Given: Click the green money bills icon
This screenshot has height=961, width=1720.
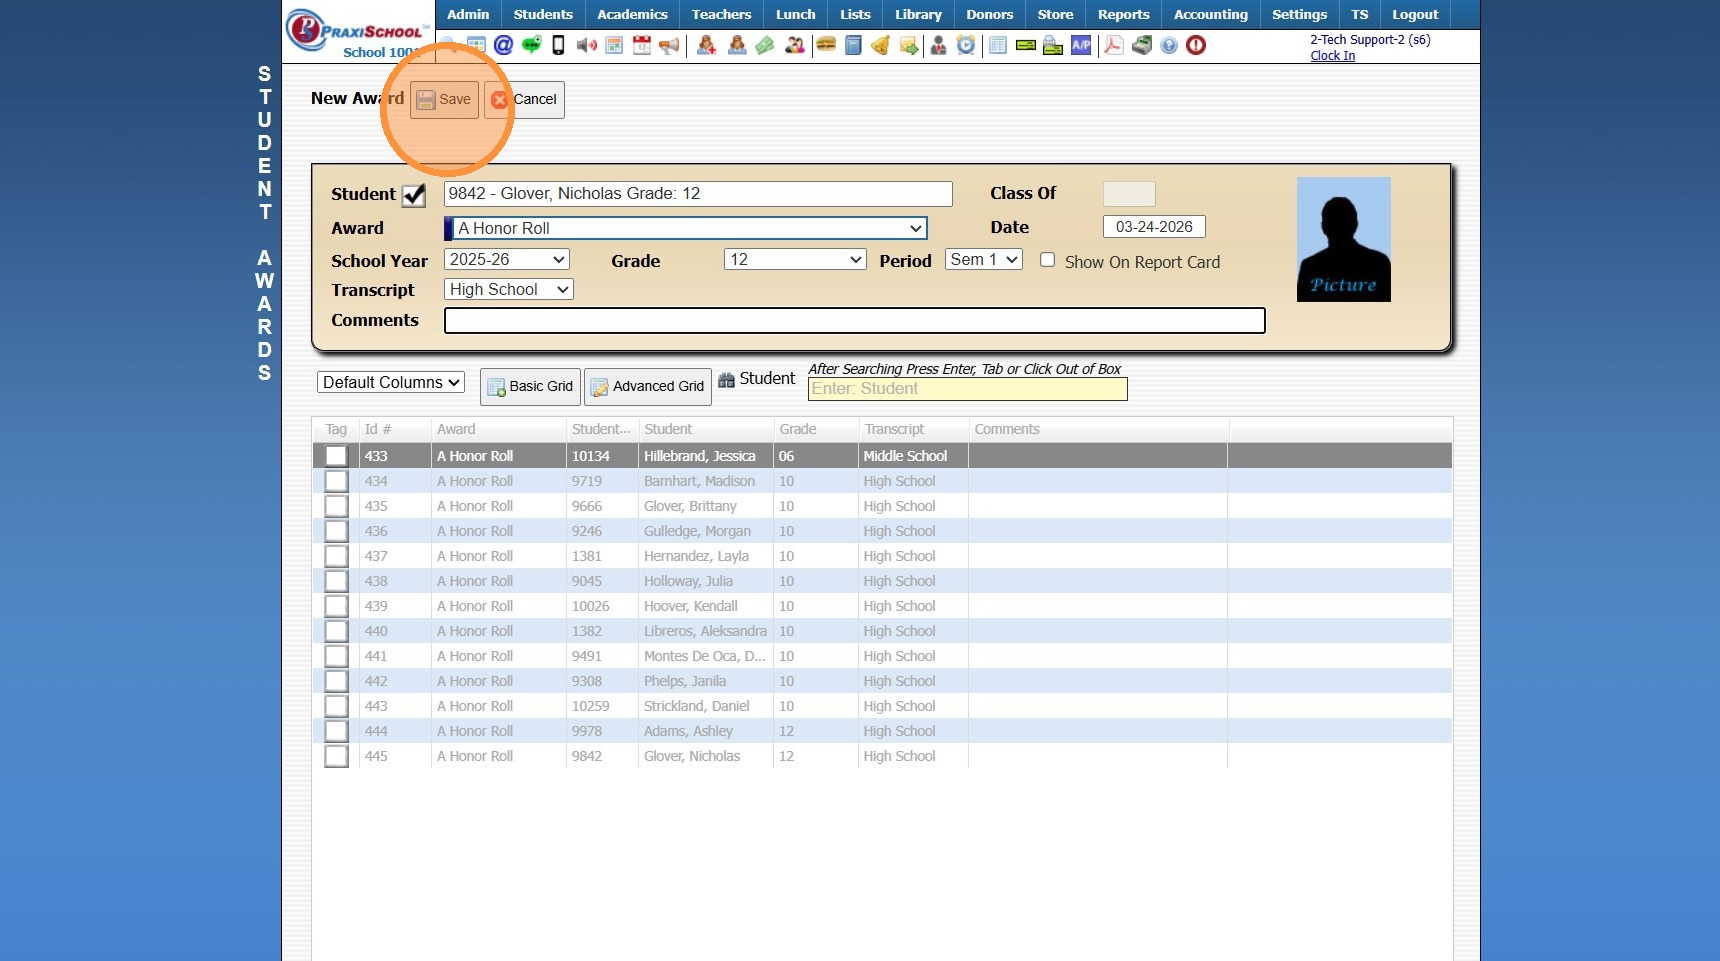Looking at the screenshot, I should coord(765,45).
